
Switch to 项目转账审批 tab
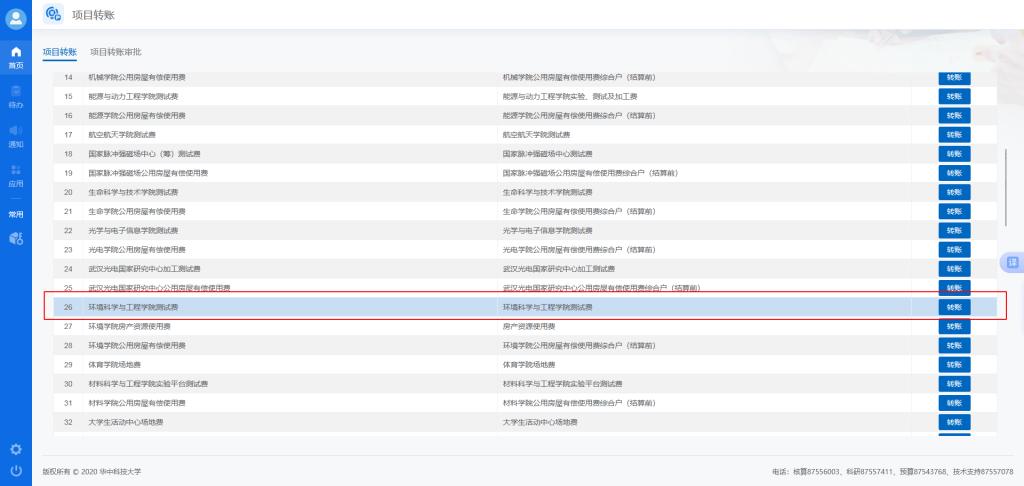[x=116, y=52]
